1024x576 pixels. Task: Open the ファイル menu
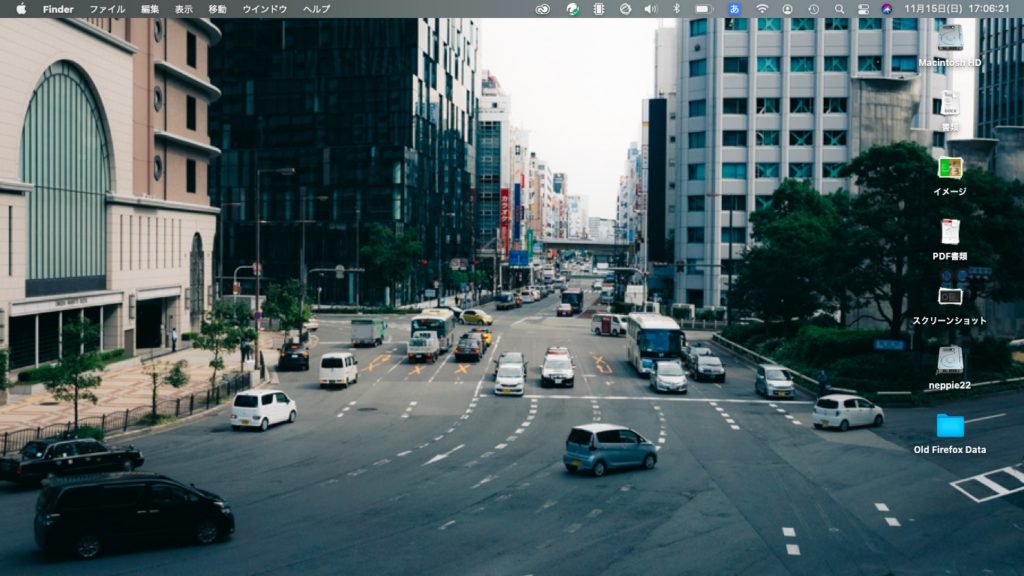point(107,9)
